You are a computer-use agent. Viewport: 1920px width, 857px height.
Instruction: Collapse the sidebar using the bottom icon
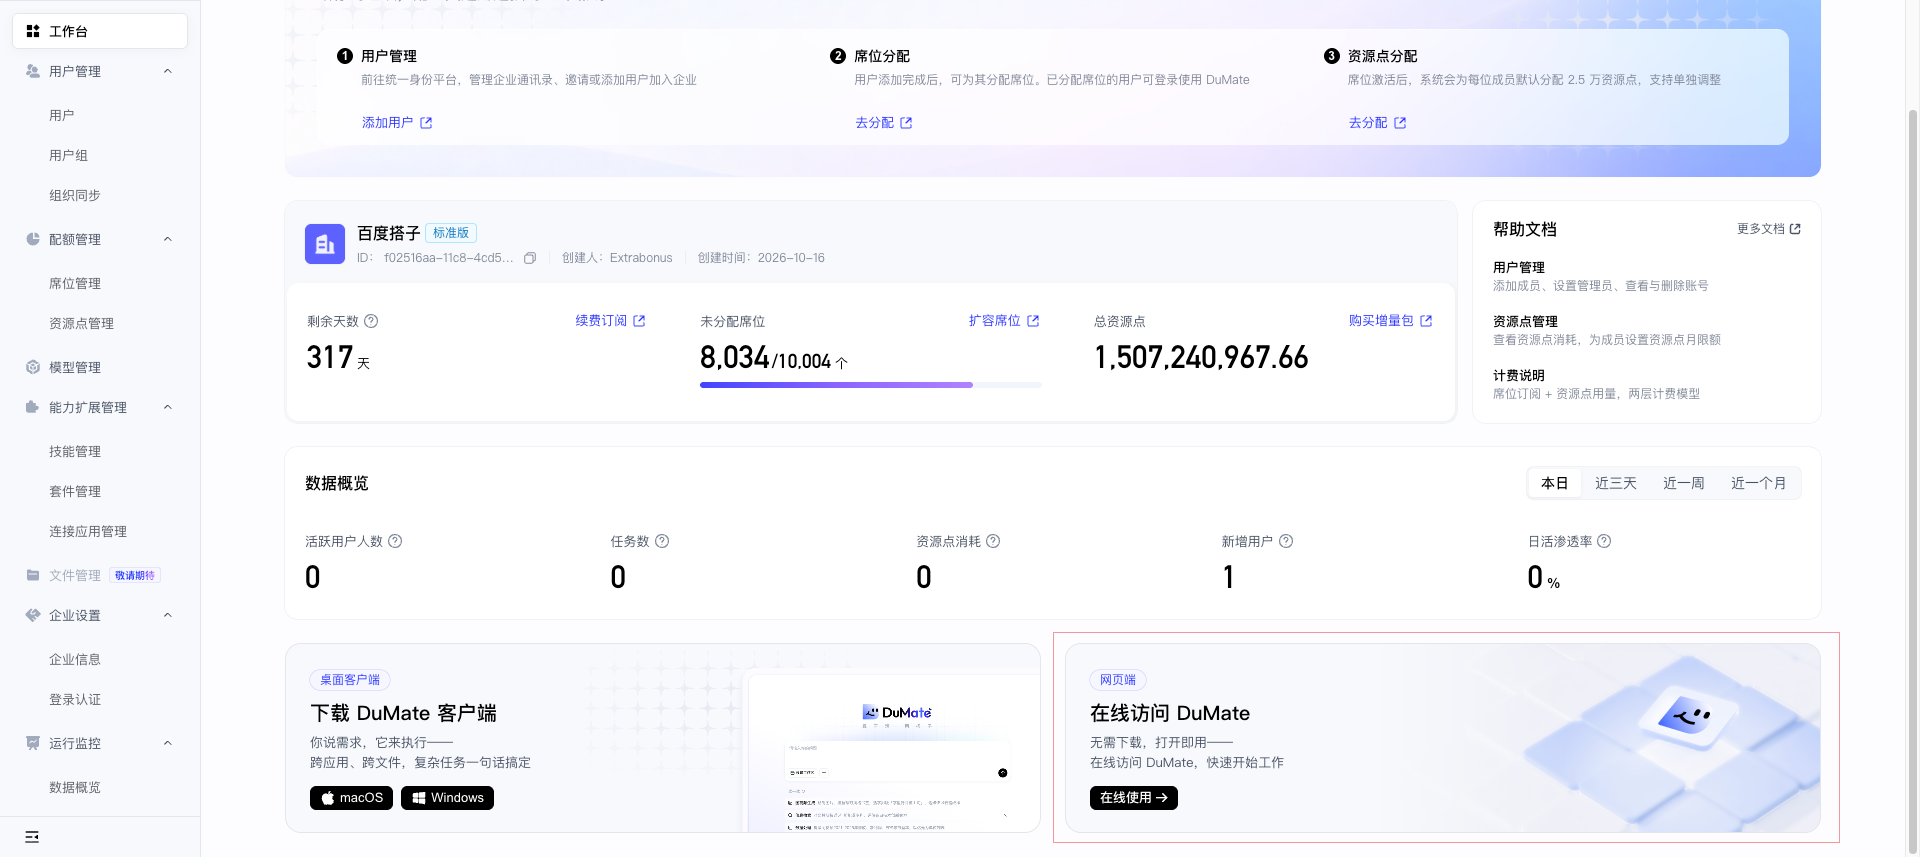32,837
